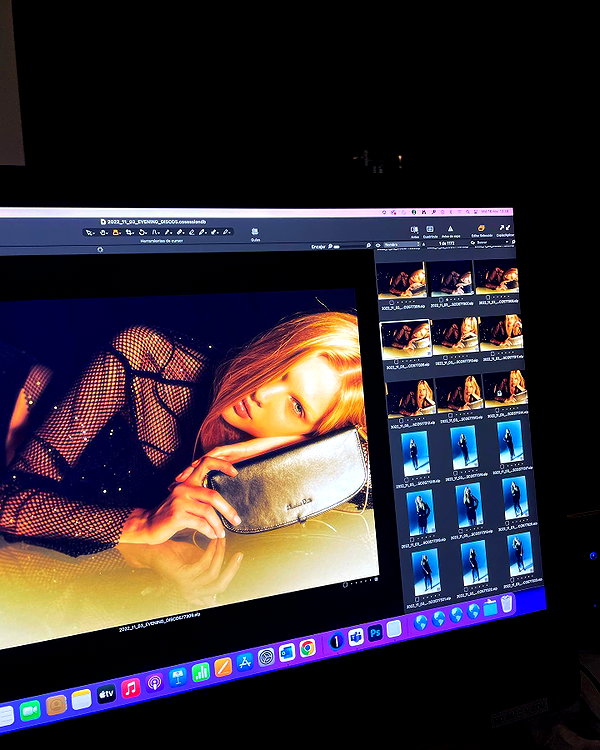The height and width of the screenshot is (750, 600).
Task: Show the Cuadrícula grid overlay
Action: (x=430, y=229)
